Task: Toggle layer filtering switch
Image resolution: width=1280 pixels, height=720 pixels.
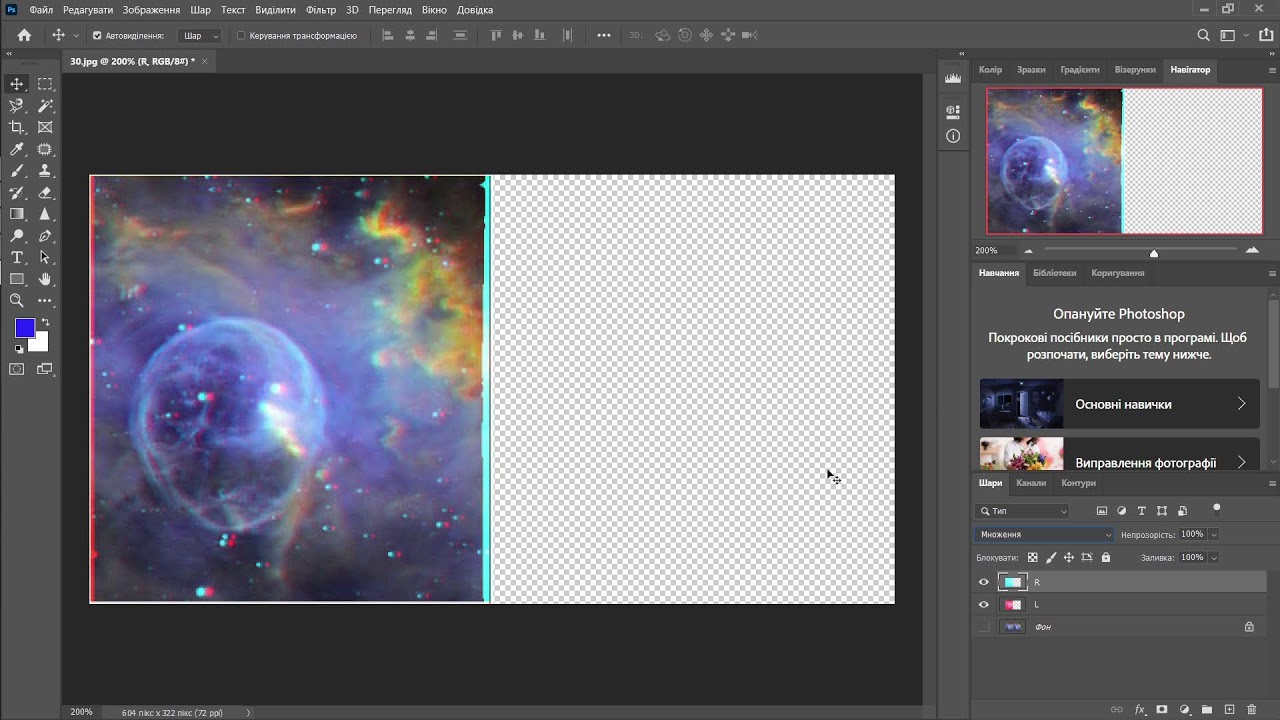Action: [1216, 509]
